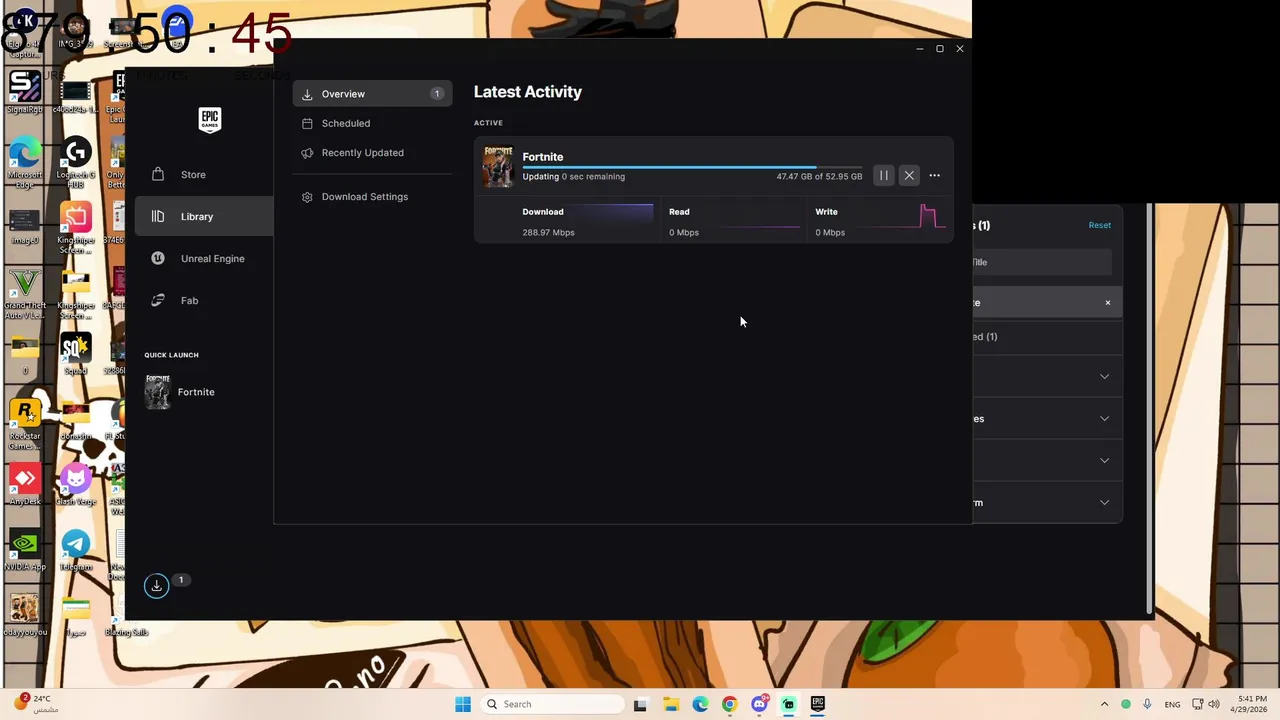Click the Epic Games logo in the sidebar

pos(209,120)
